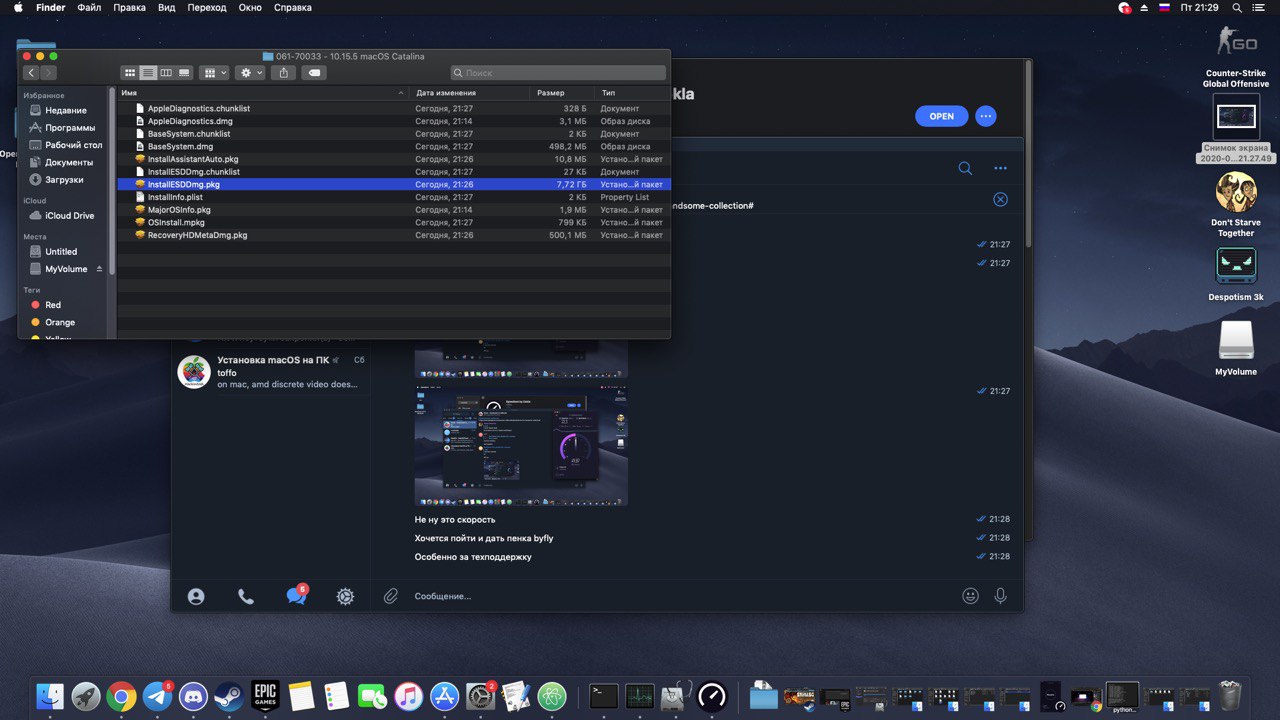Open the Finder group-by dropdown
This screenshot has height=720, width=1280.
coord(214,73)
